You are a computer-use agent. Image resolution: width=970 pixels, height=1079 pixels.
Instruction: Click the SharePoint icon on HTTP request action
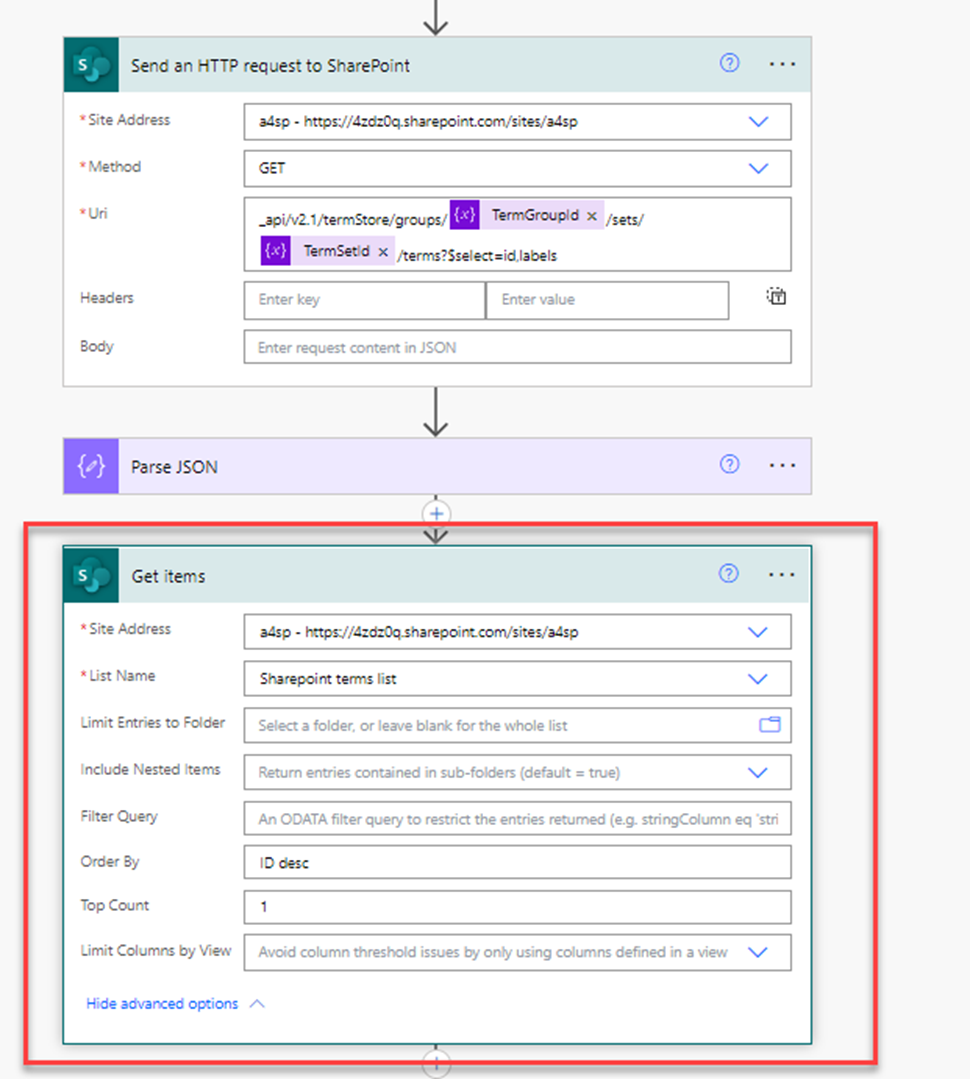point(91,64)
